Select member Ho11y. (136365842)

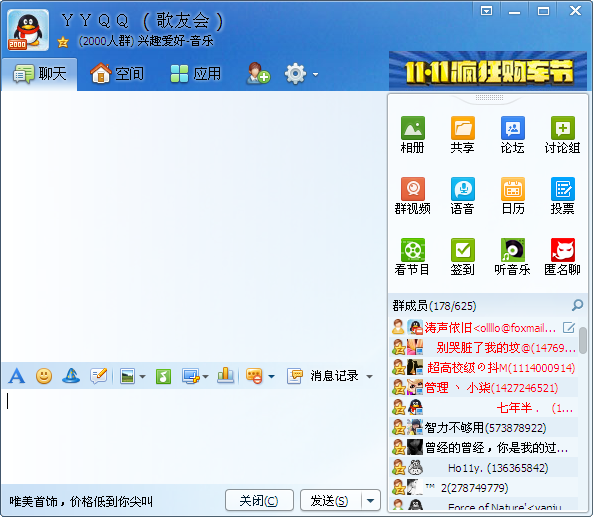click(484, 467)
